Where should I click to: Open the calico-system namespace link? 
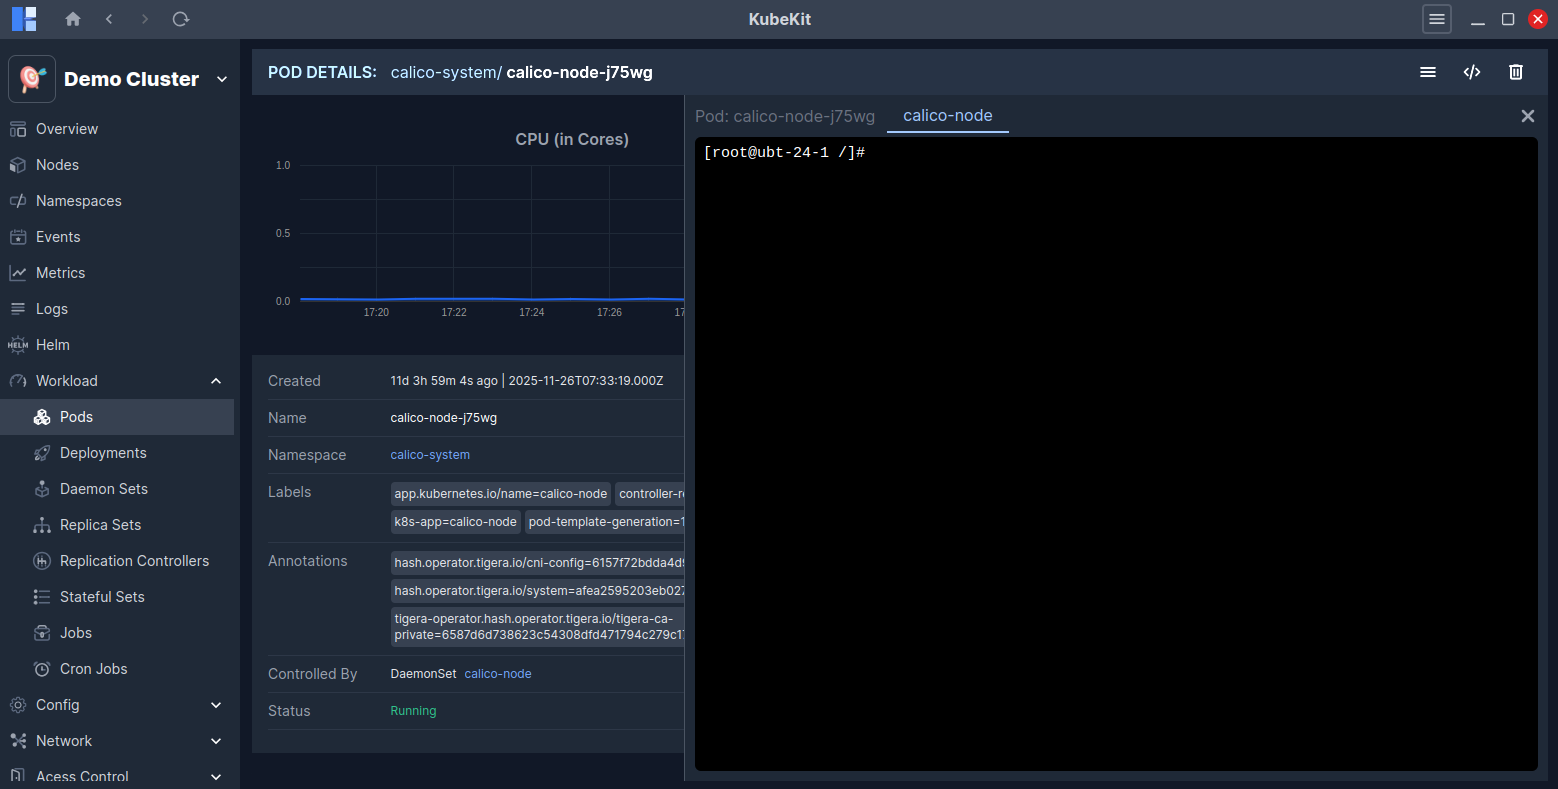(x=430, y=455)
